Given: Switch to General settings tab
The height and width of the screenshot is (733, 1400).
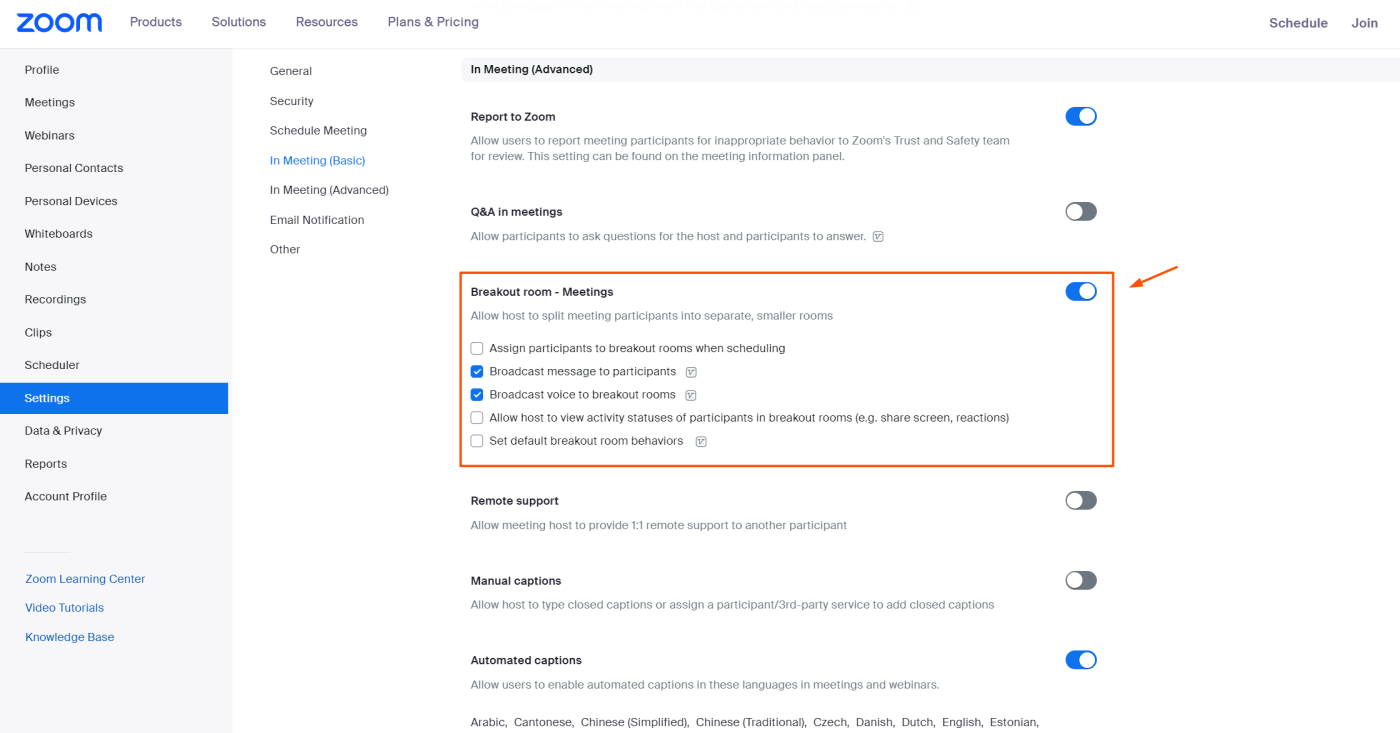Looking at the screenshot, I should 291,71.
